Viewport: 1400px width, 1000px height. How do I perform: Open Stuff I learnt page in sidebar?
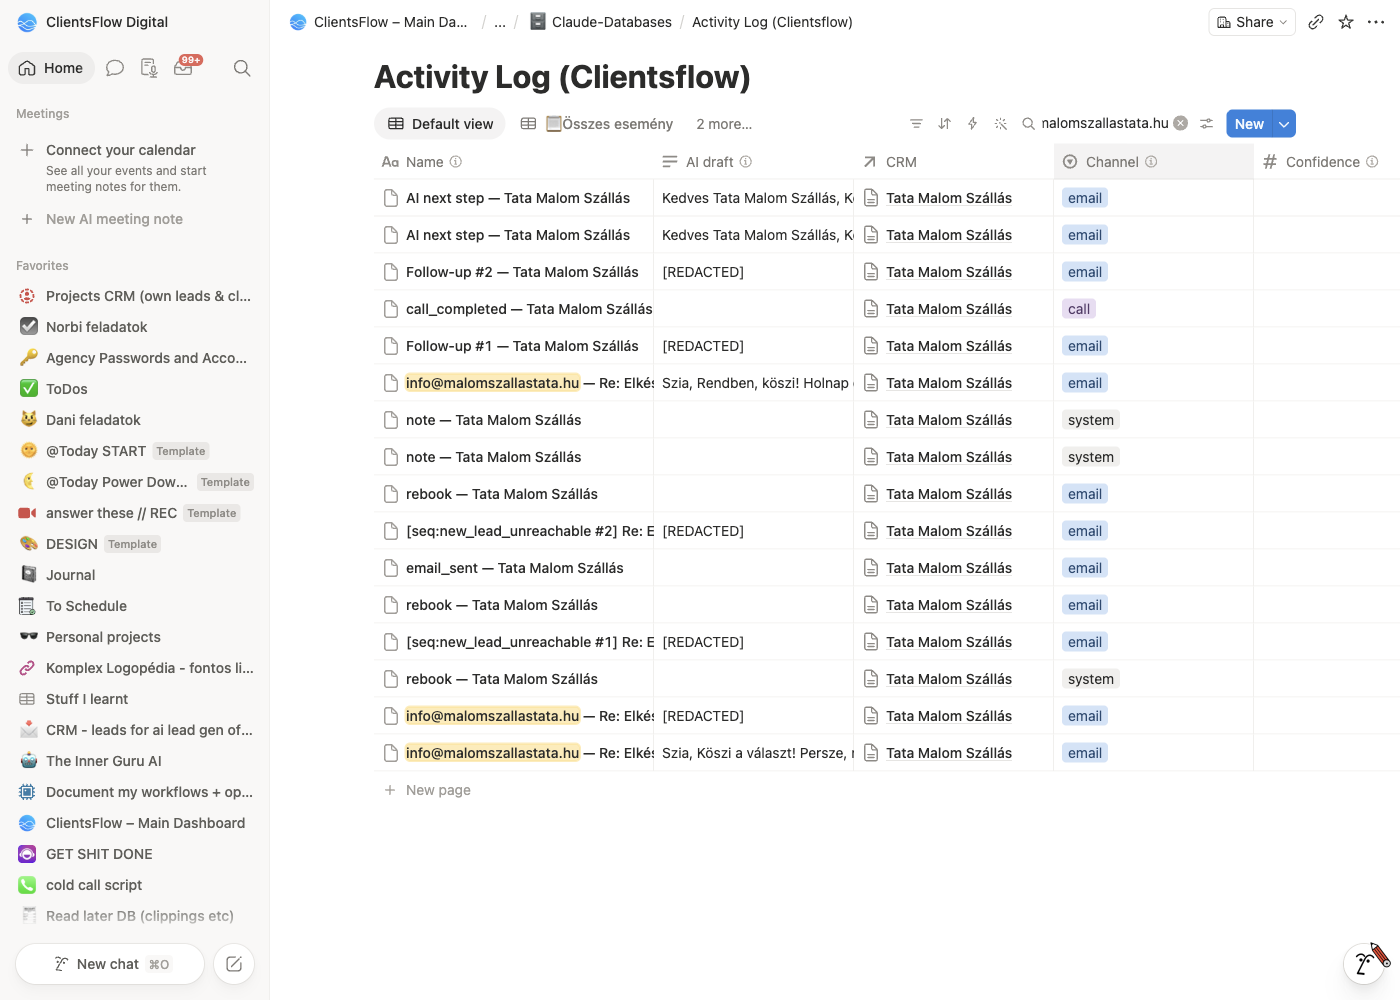(x=135, y=699)
